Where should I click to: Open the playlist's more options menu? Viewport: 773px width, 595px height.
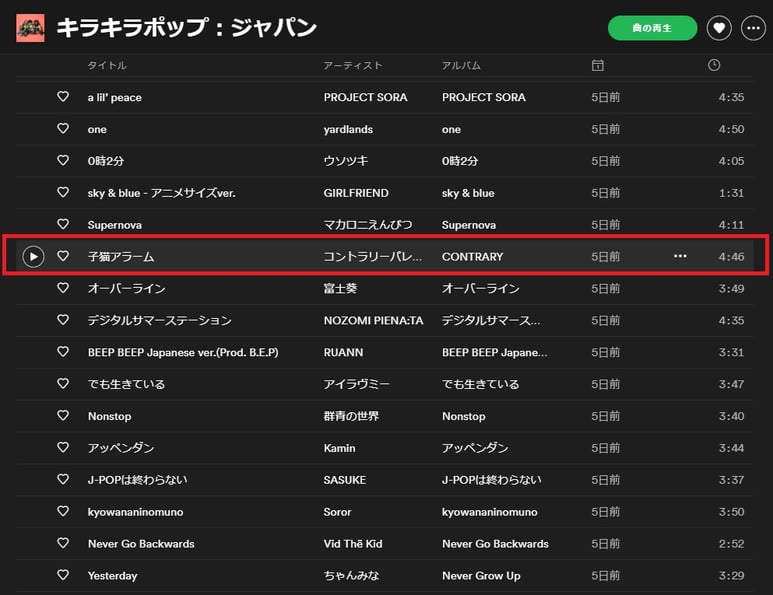754,28
